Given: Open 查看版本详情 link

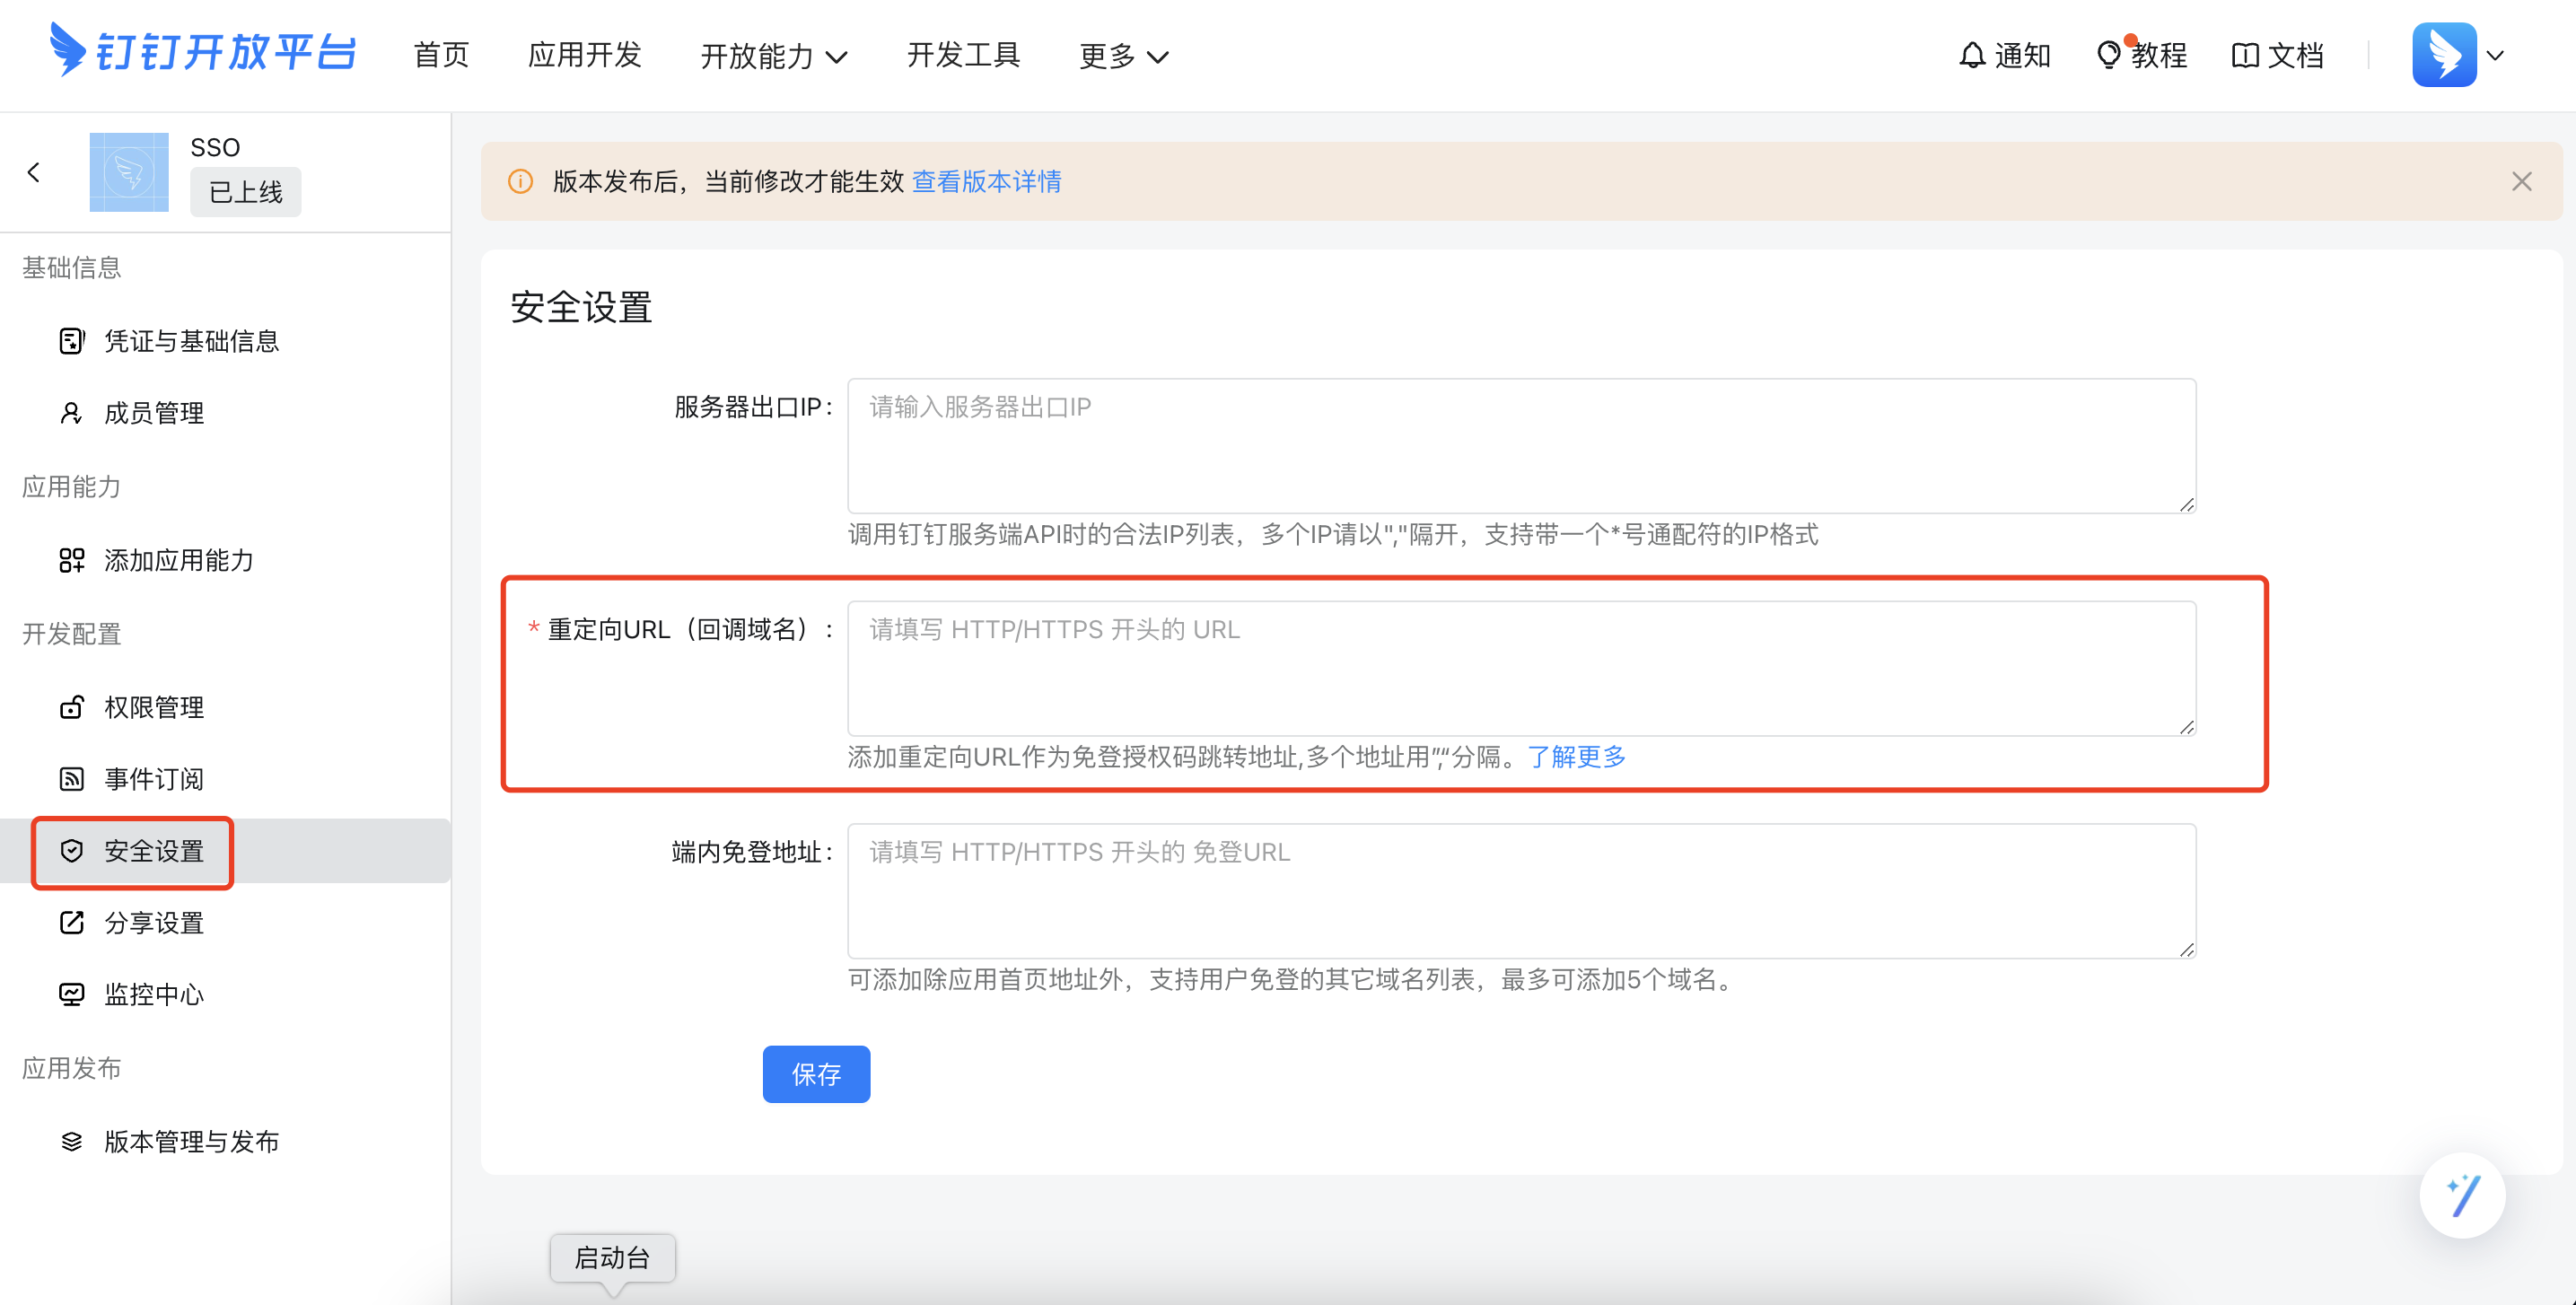Looking at the screenshot, I should click(986, 182).
